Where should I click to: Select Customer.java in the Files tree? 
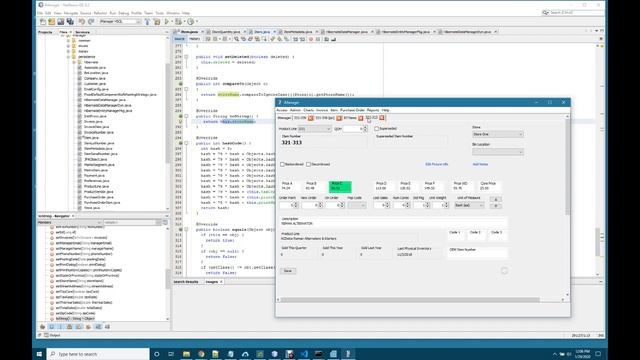tap(95, 84)
